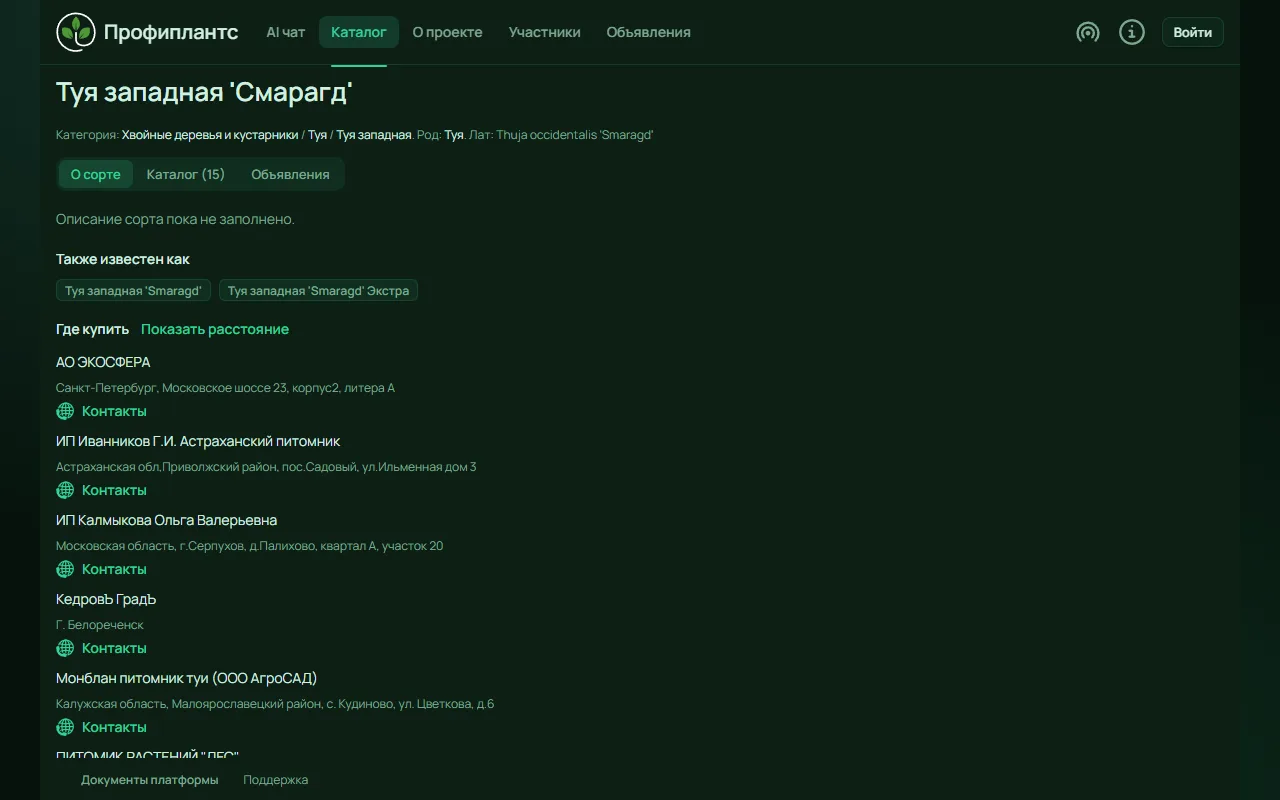The height and width of the screenshot is (800, 1280).
Task: Click address Санкт-Петербург, Московское шоссе 23
Action: point(225,387)
